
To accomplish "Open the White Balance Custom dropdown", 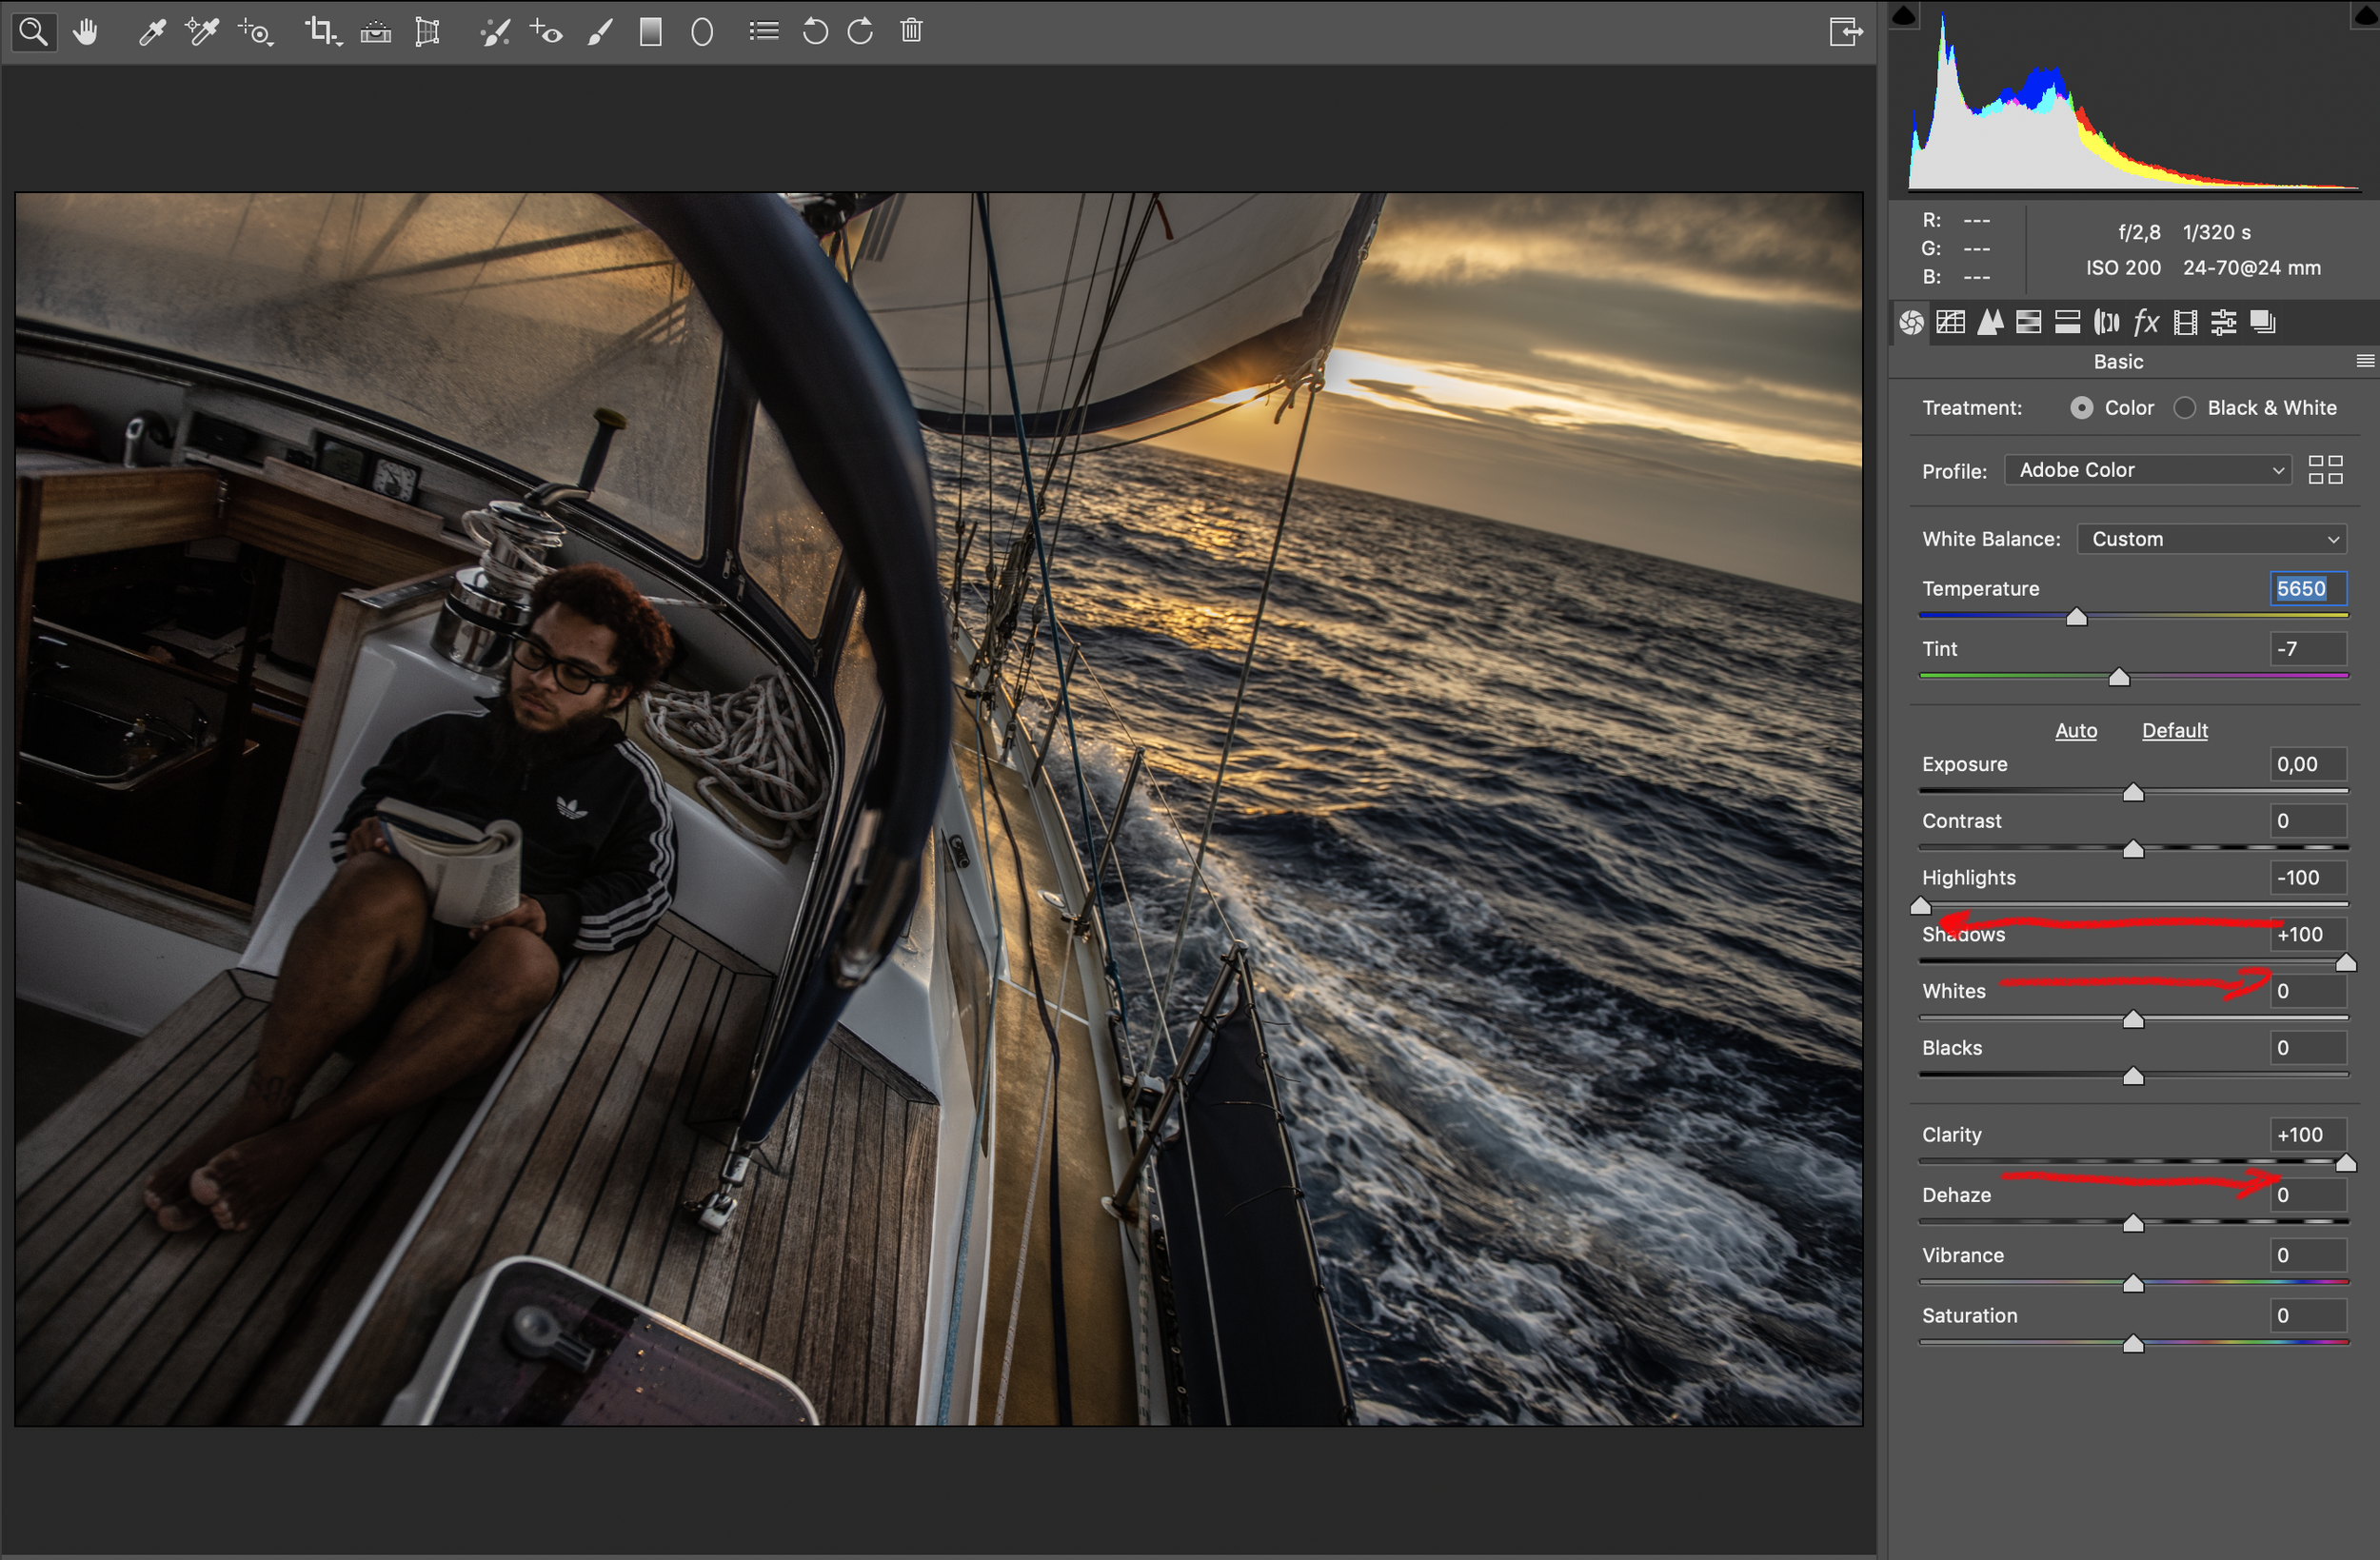I will 2211,539.
